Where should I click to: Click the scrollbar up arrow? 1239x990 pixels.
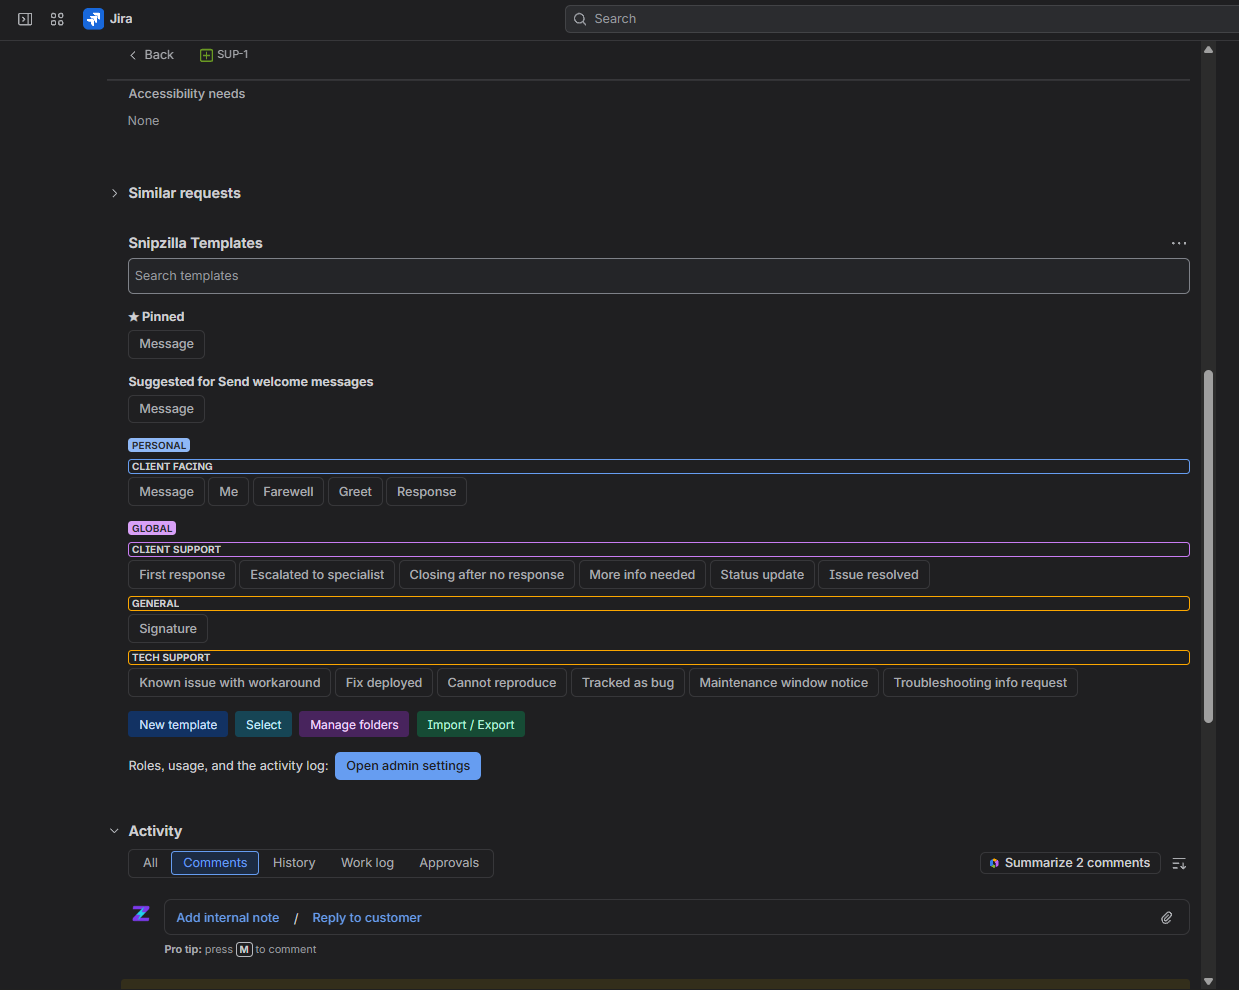click(x=1208, y=49)
